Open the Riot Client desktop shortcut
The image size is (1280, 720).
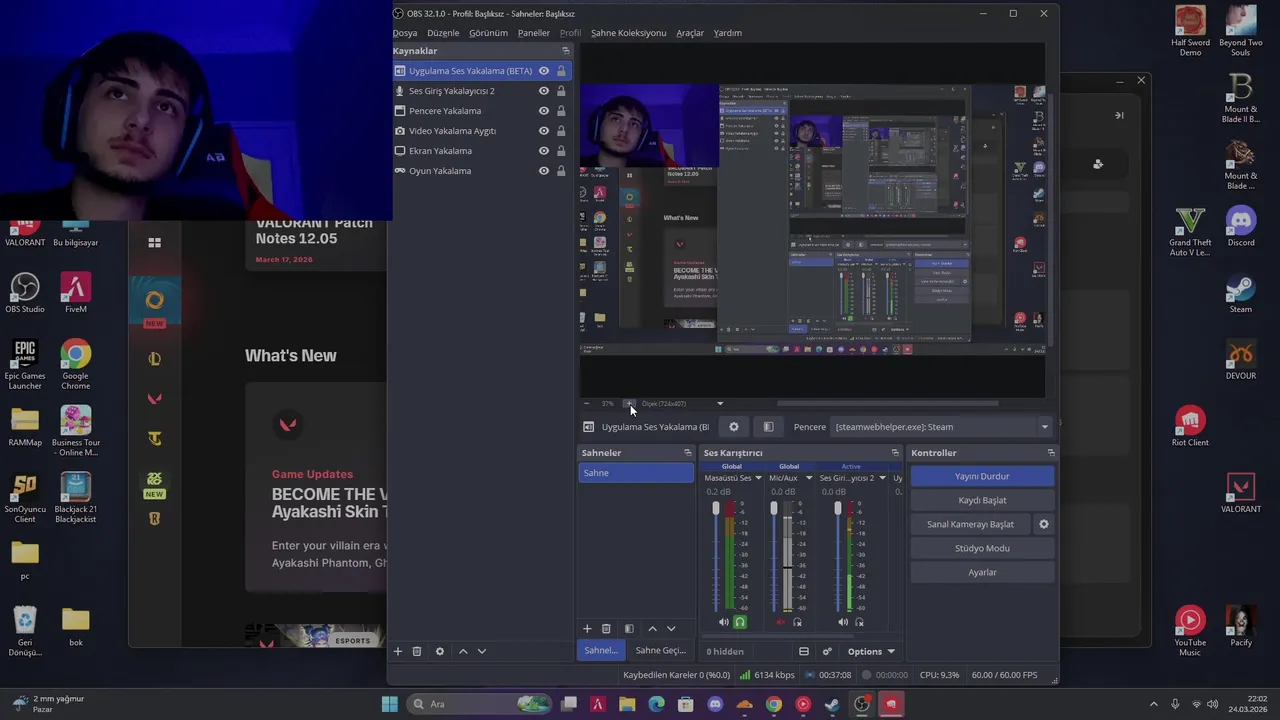click(x=1190, y=427)
